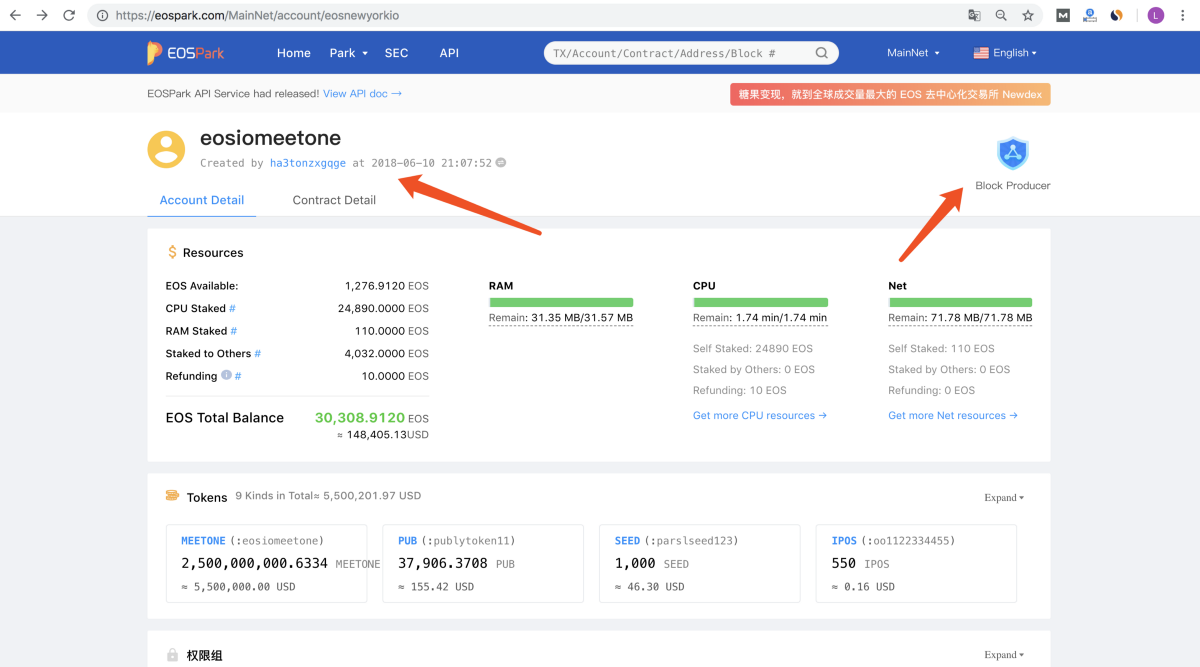Click the browser forward arrow
Viewport: 1200px width, 667px height.
click(x=42, y=16)
